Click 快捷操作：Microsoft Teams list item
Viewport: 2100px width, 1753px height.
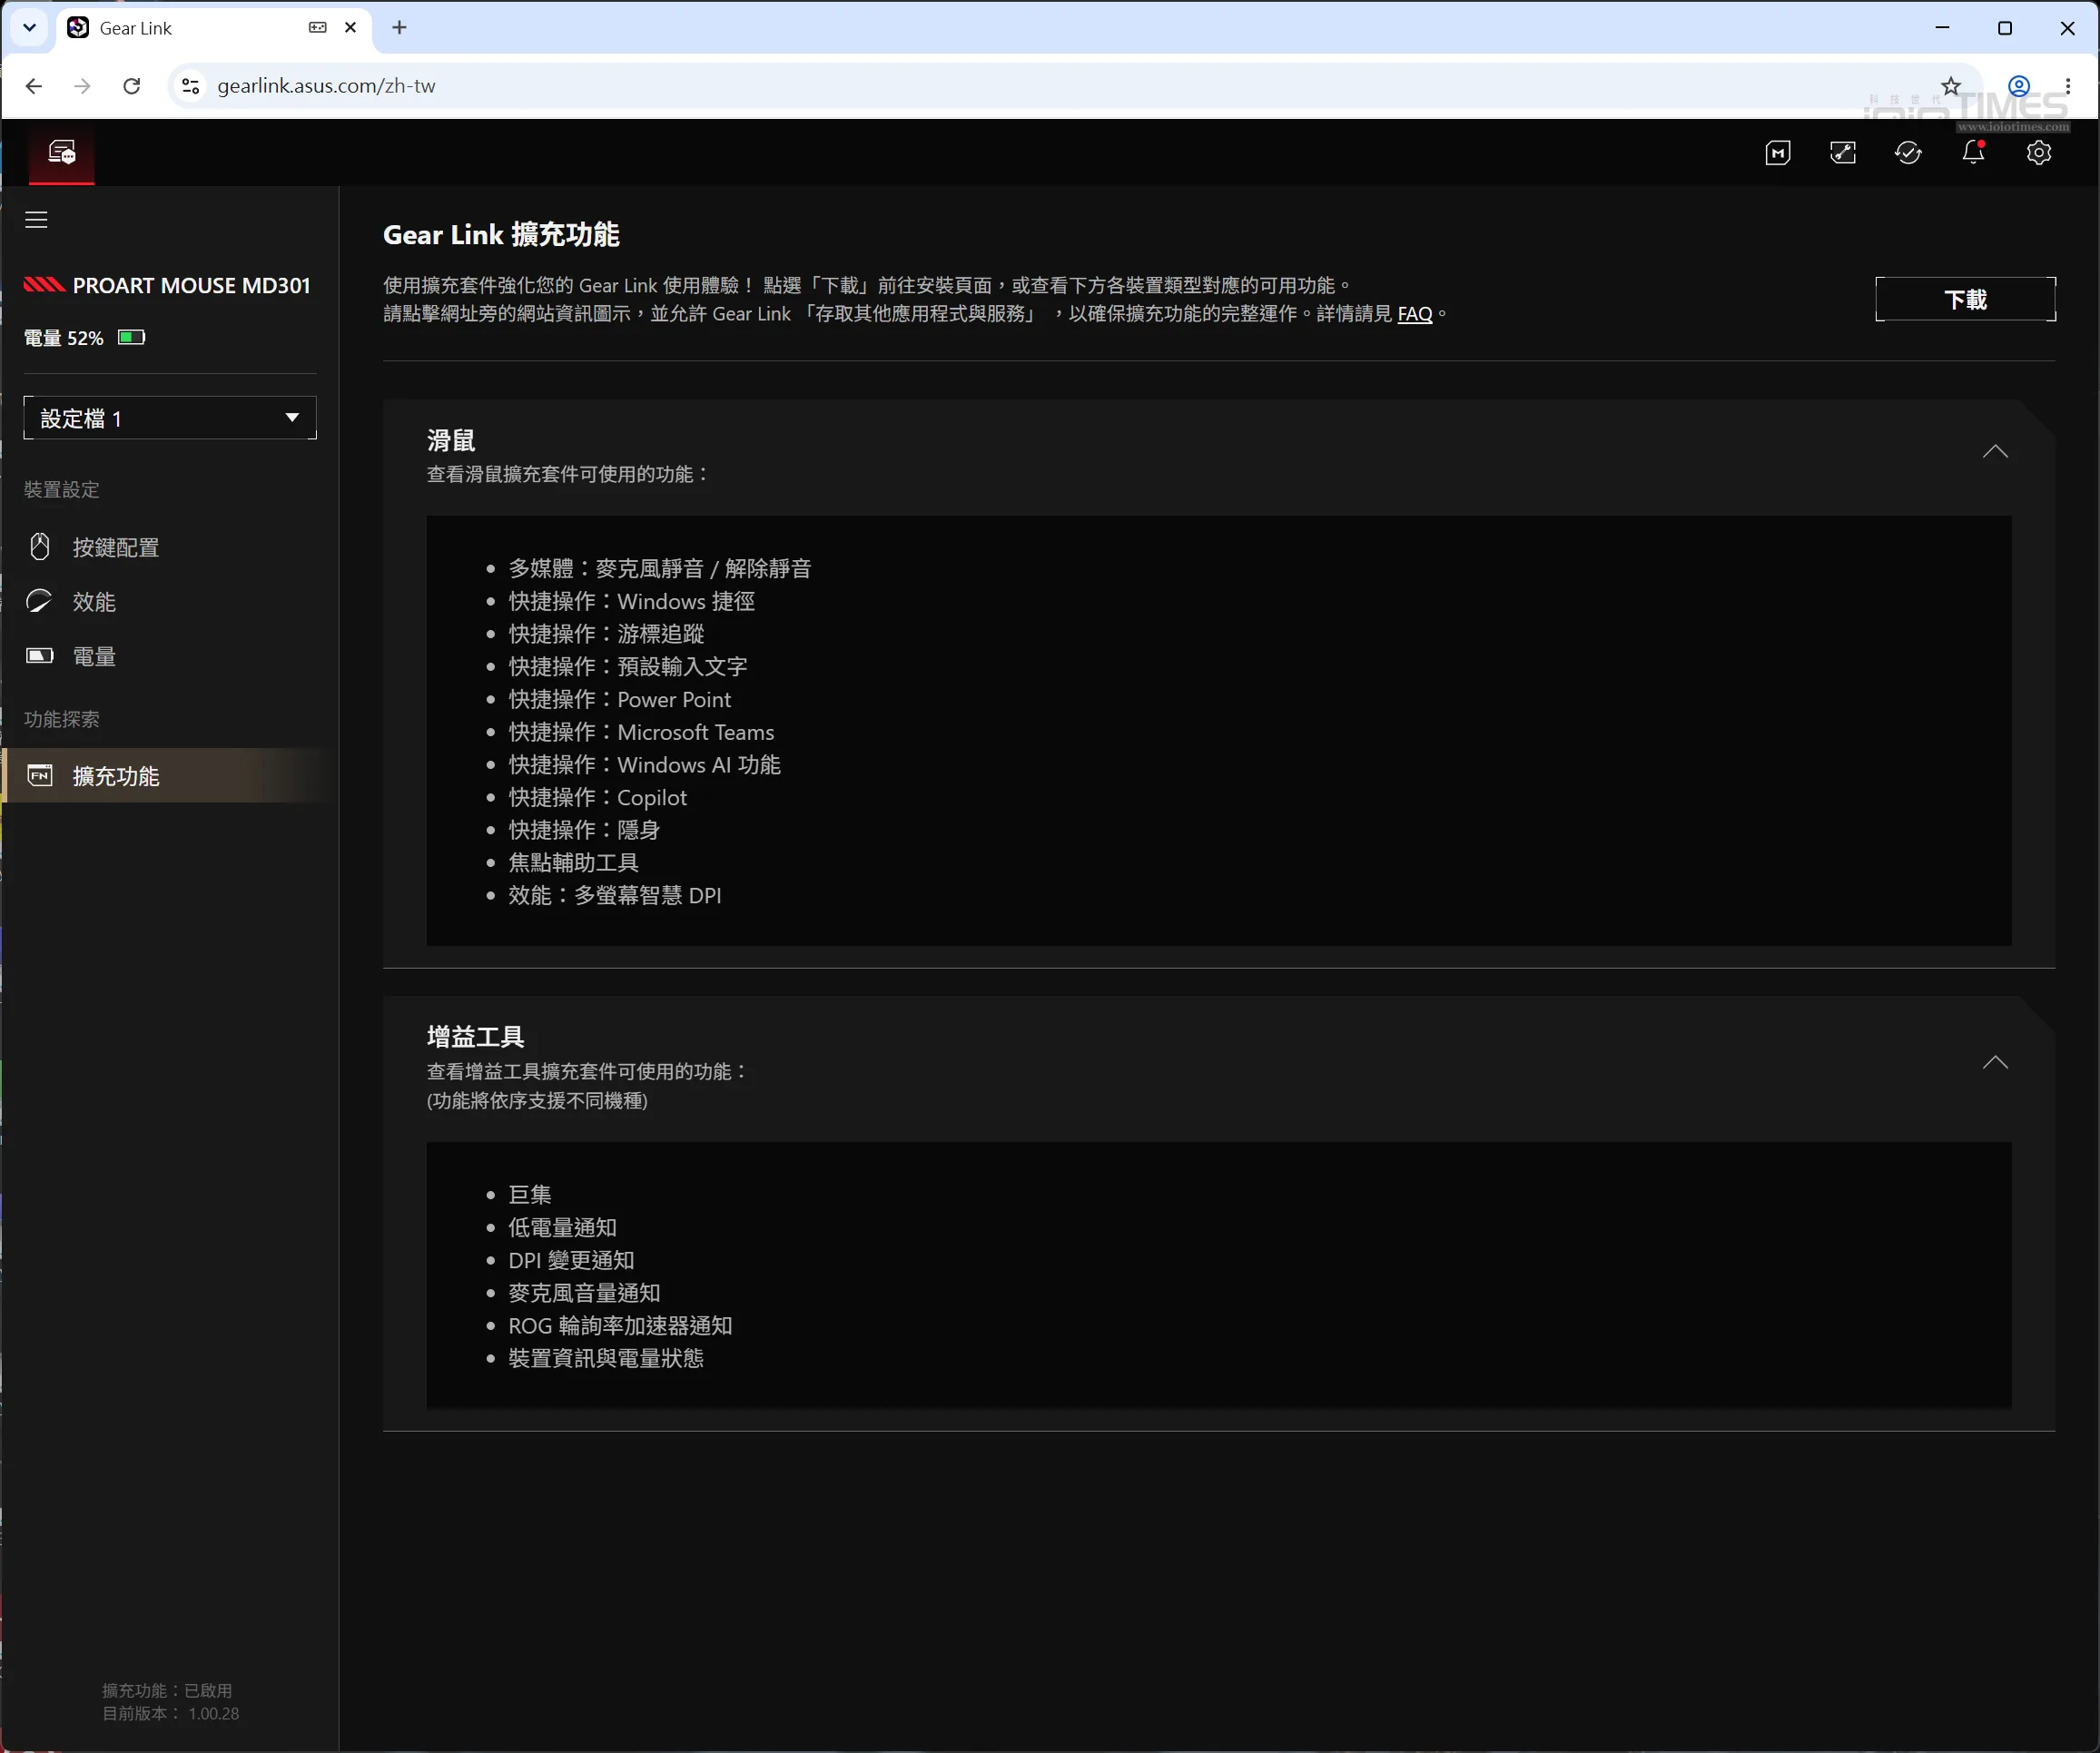pyautogui.click(x=641, y=733)
